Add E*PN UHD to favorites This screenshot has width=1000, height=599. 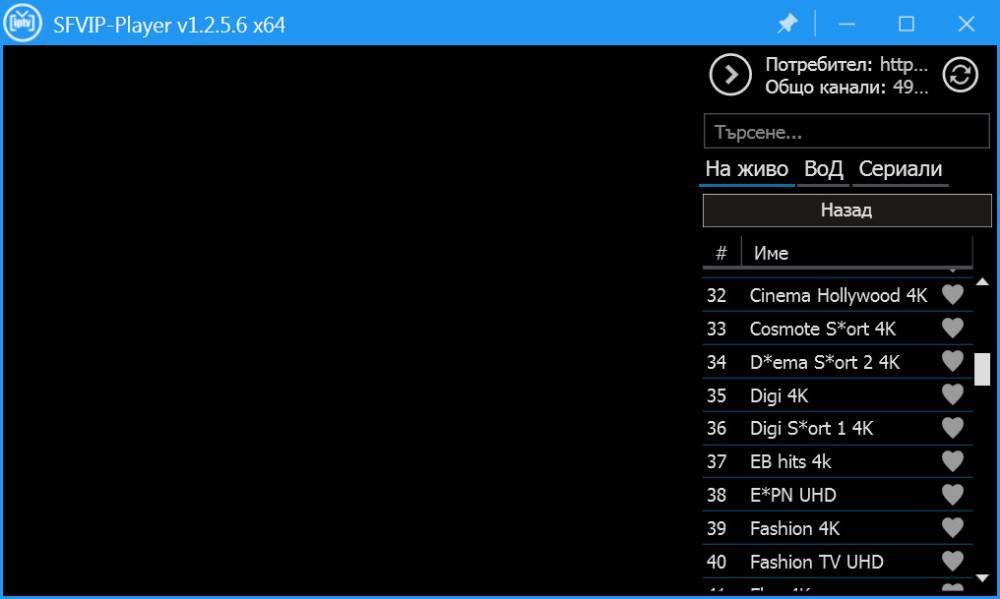[953, 494]
